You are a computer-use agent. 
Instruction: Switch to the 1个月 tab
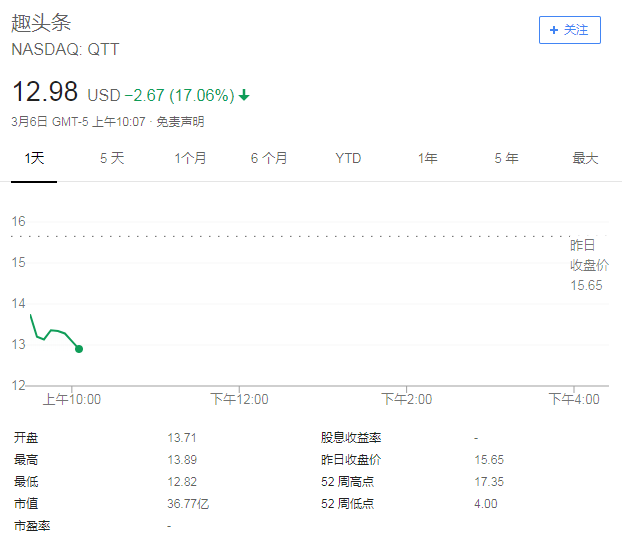click(x=190, y=158)
